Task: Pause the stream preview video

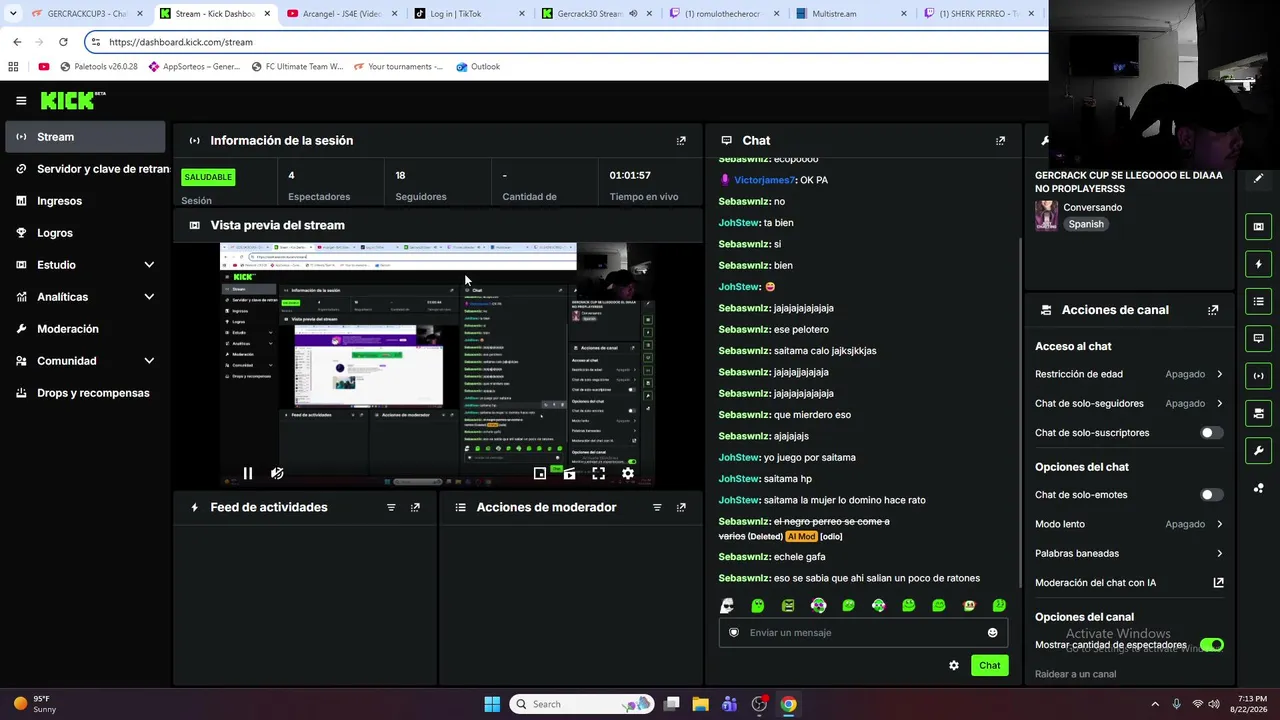Action: pyautogui.click(x=248, y=473)
